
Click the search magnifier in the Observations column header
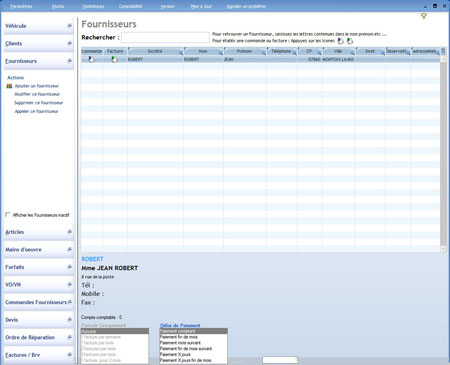408,53
